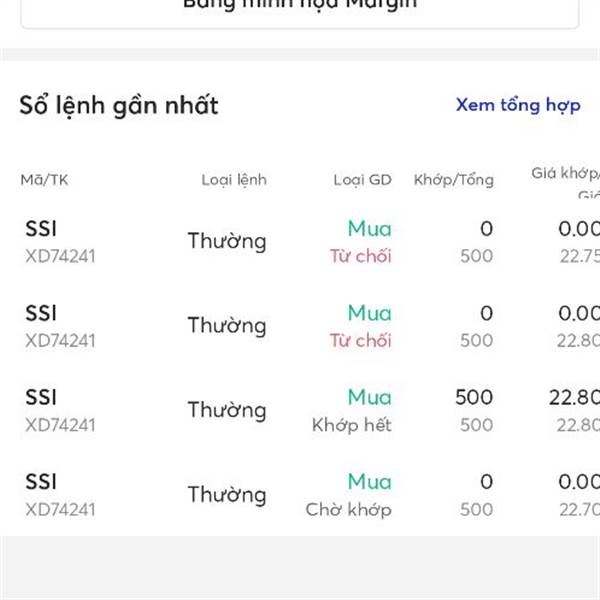Tap account XD74241 in the last order
The image size is (600, 600).
[x=60, y=510]
